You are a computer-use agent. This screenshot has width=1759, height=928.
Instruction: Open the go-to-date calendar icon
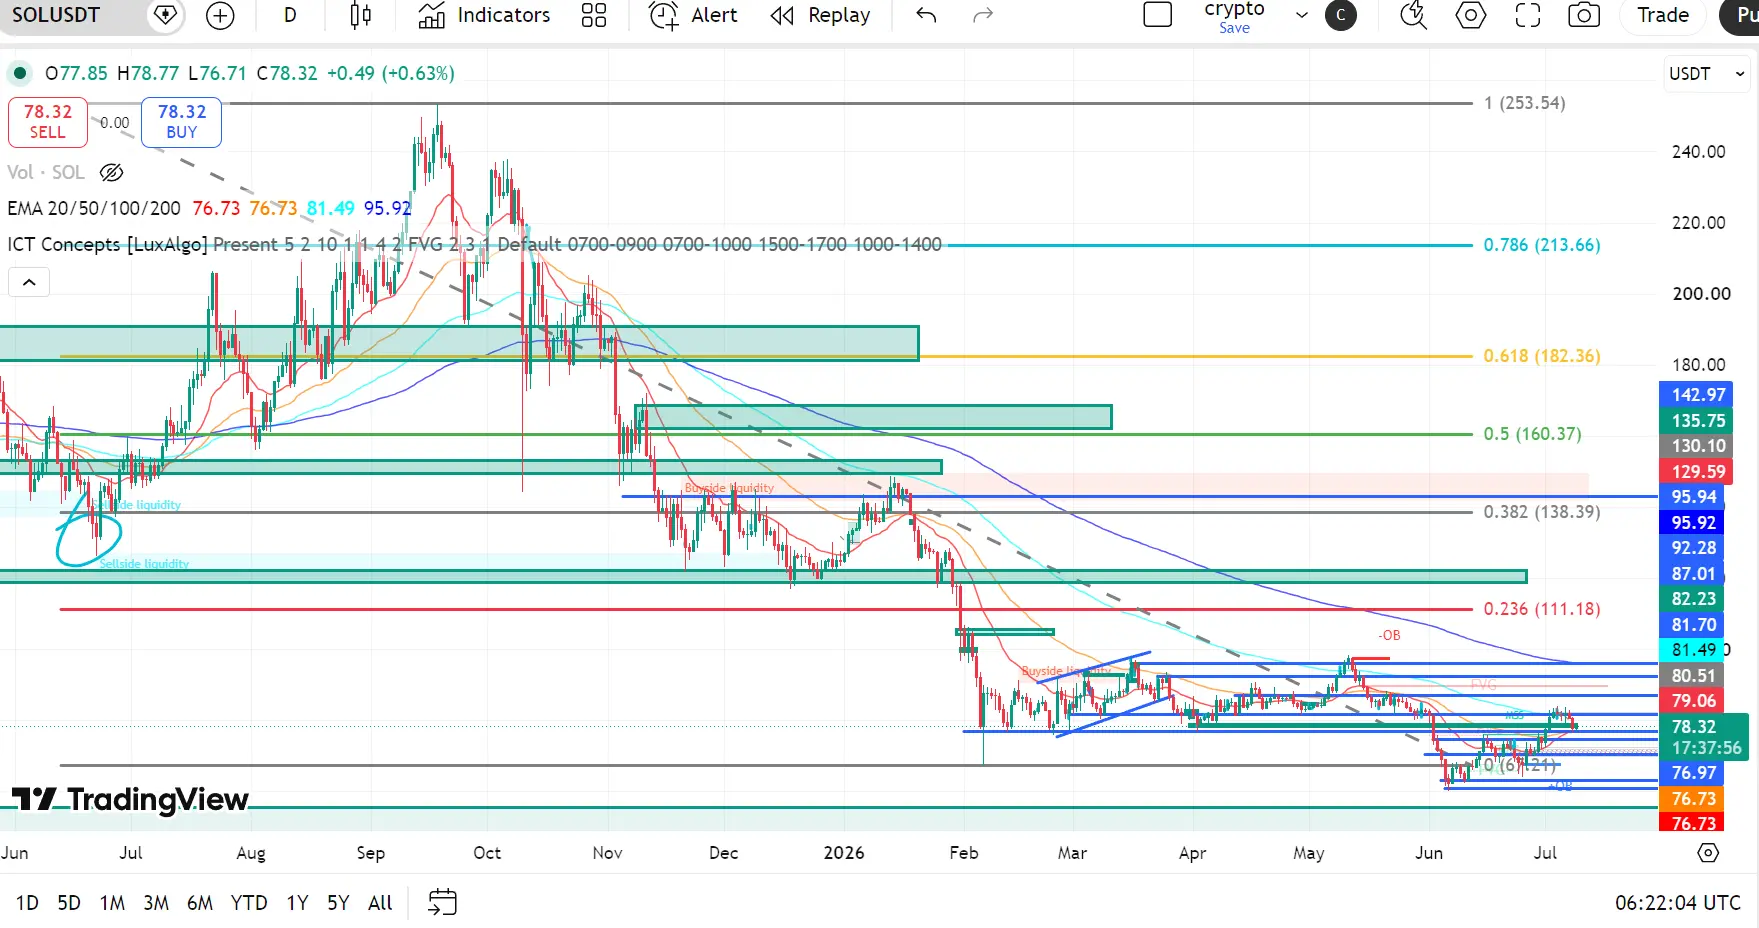(x=442, y=902)
